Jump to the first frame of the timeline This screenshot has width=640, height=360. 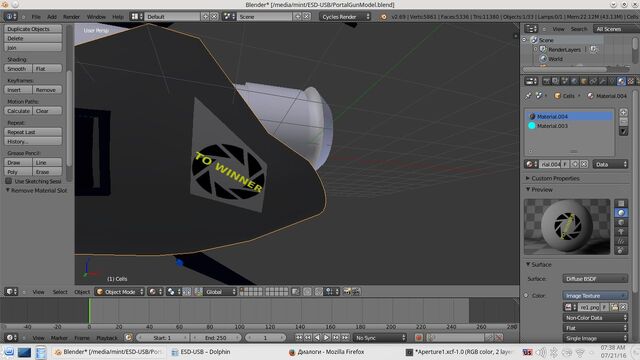click(299, 338)
